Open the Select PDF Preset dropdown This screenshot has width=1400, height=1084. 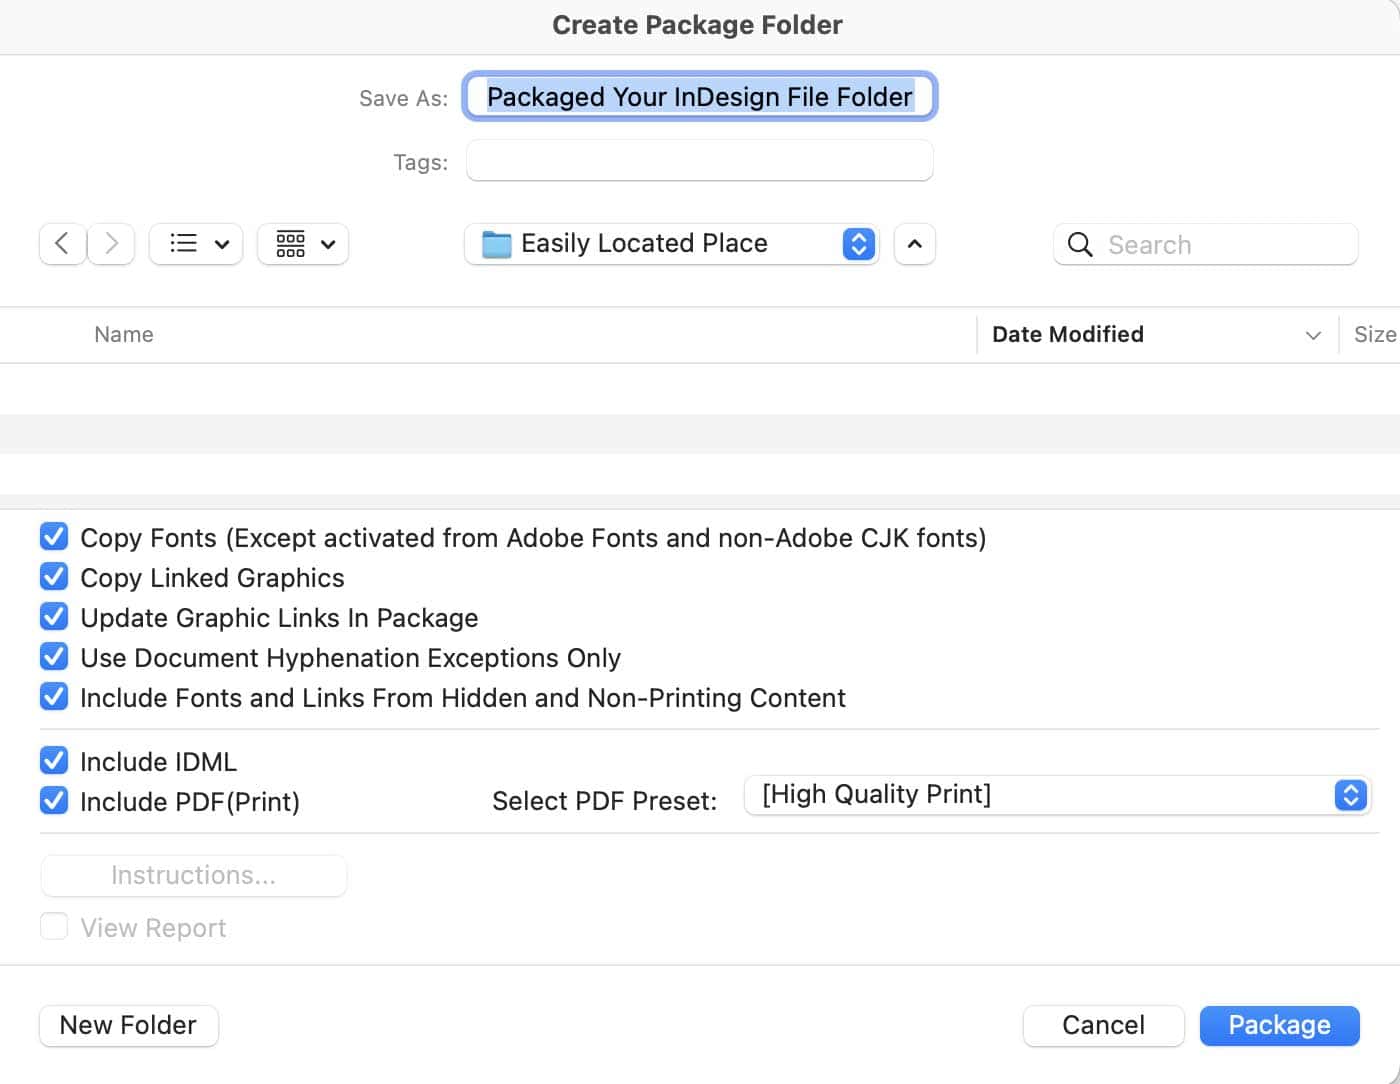(1350, 795)
